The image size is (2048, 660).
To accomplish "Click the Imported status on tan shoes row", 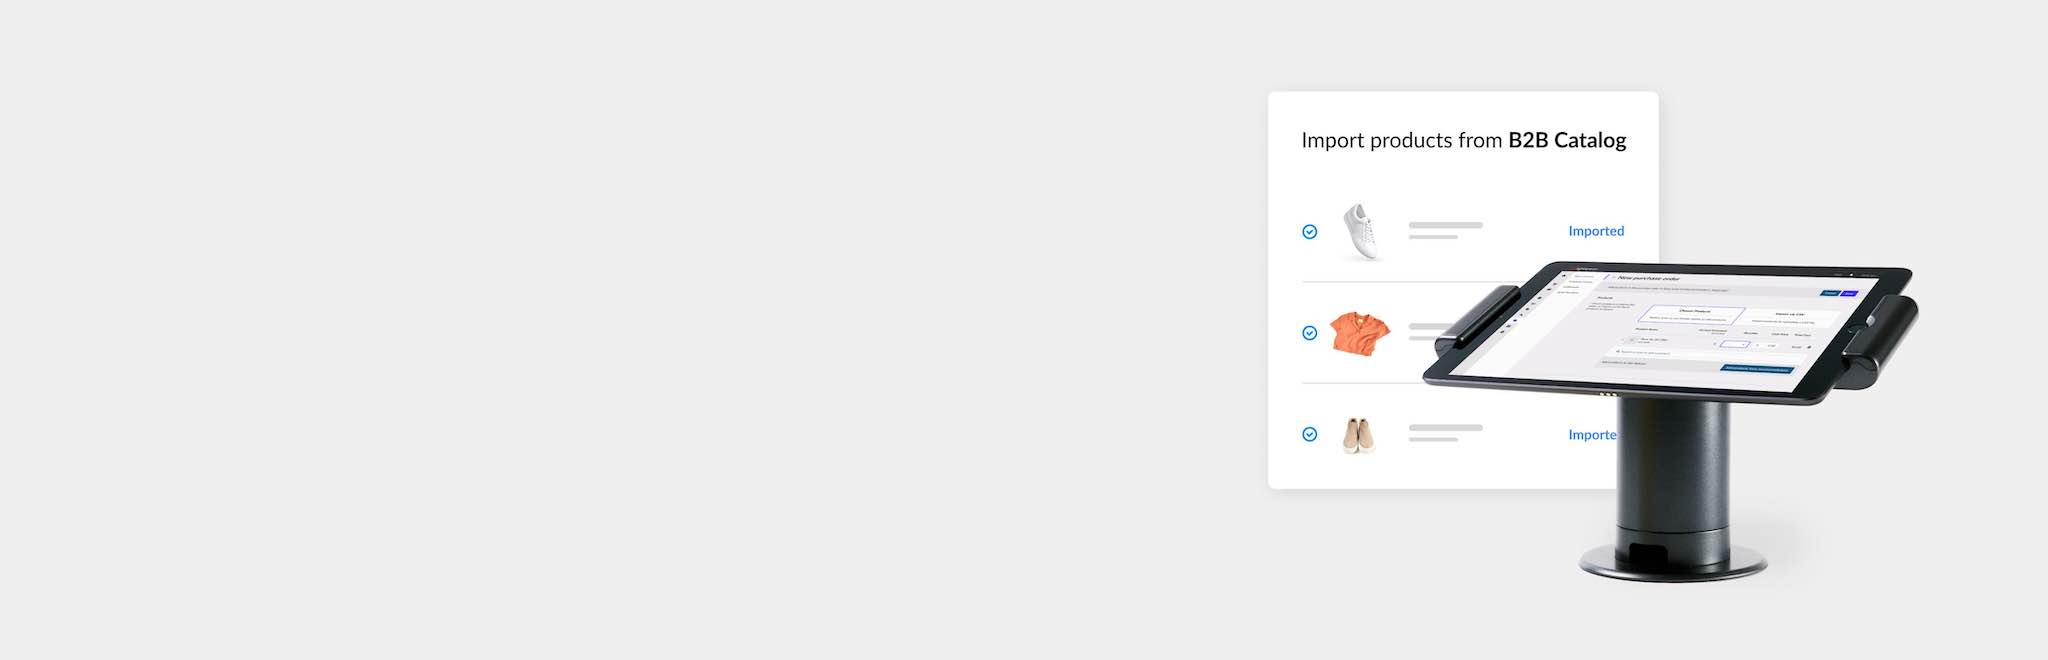I will click(x=1593, y=435).
